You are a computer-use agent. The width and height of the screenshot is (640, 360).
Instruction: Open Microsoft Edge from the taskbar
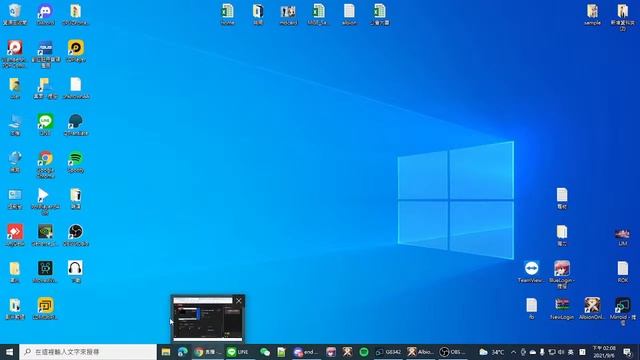click(x=182, y=352)
